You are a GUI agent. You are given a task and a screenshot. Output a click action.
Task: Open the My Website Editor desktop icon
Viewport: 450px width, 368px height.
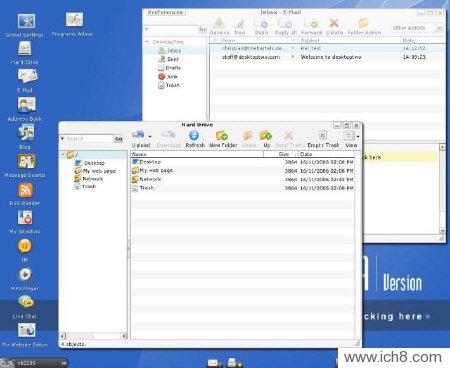(x=25, y=335)
